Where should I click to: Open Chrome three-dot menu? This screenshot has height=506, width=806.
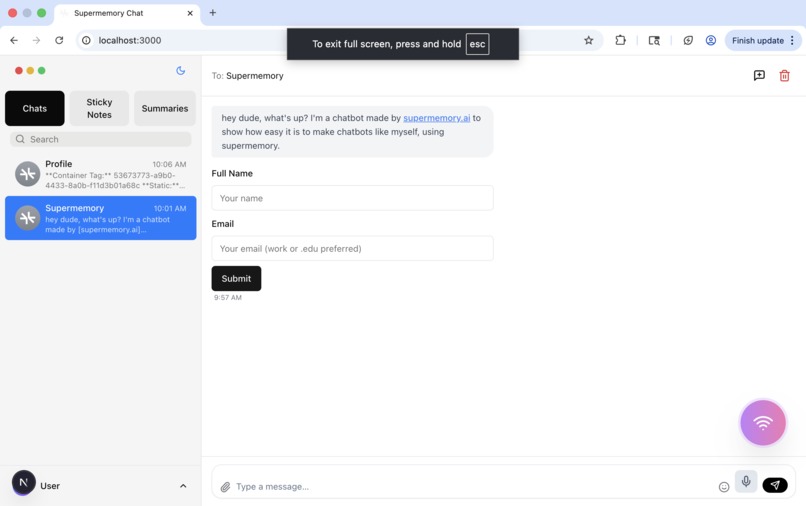[792, 40]
